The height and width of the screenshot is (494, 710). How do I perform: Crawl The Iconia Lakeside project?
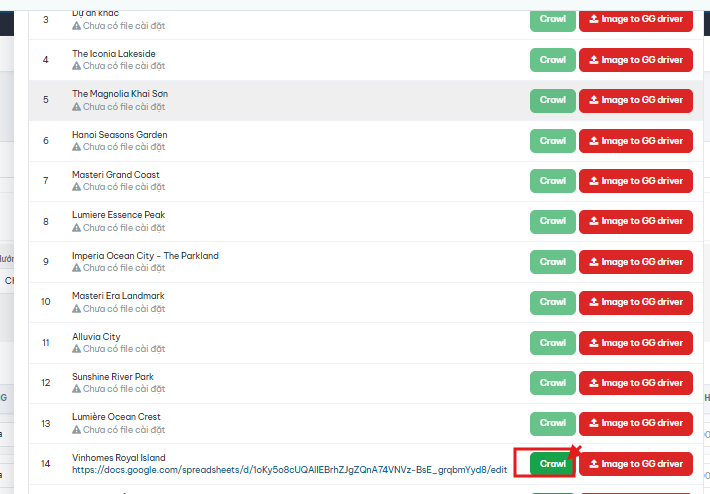tap(552, 60)
